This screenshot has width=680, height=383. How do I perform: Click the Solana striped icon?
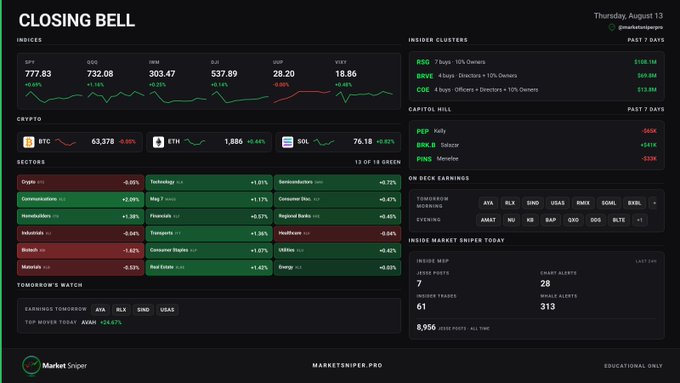pos(288,142)
